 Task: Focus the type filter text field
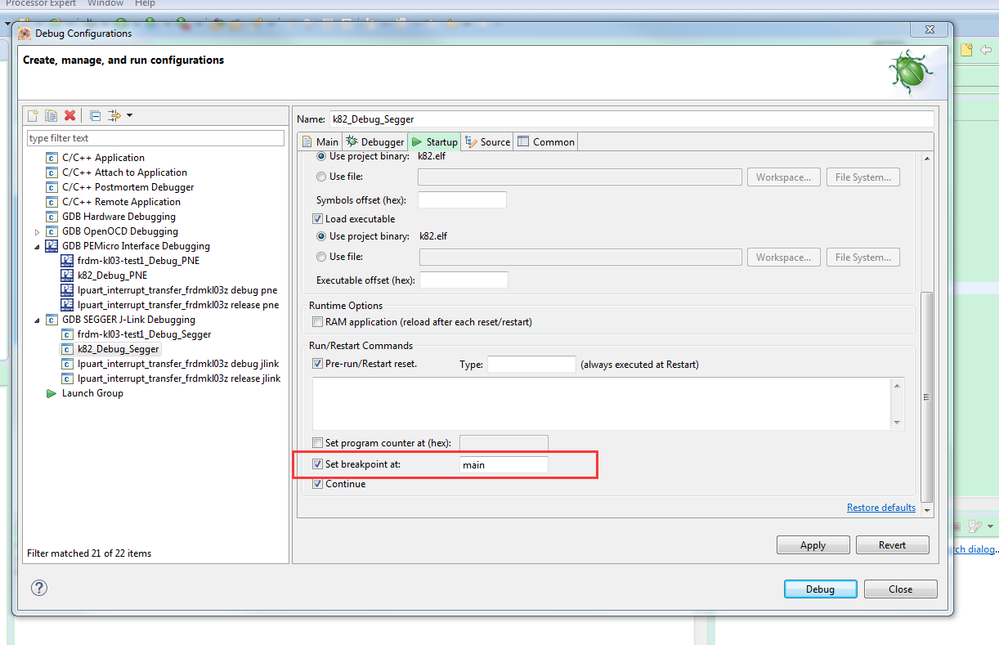[155, 138]
